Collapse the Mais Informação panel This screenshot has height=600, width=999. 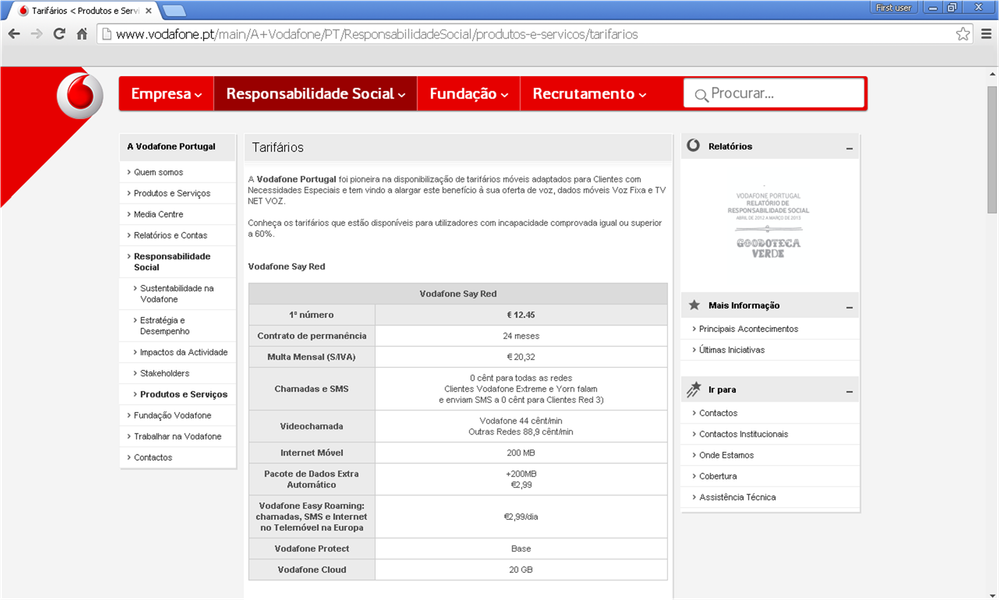coord(849,306)
